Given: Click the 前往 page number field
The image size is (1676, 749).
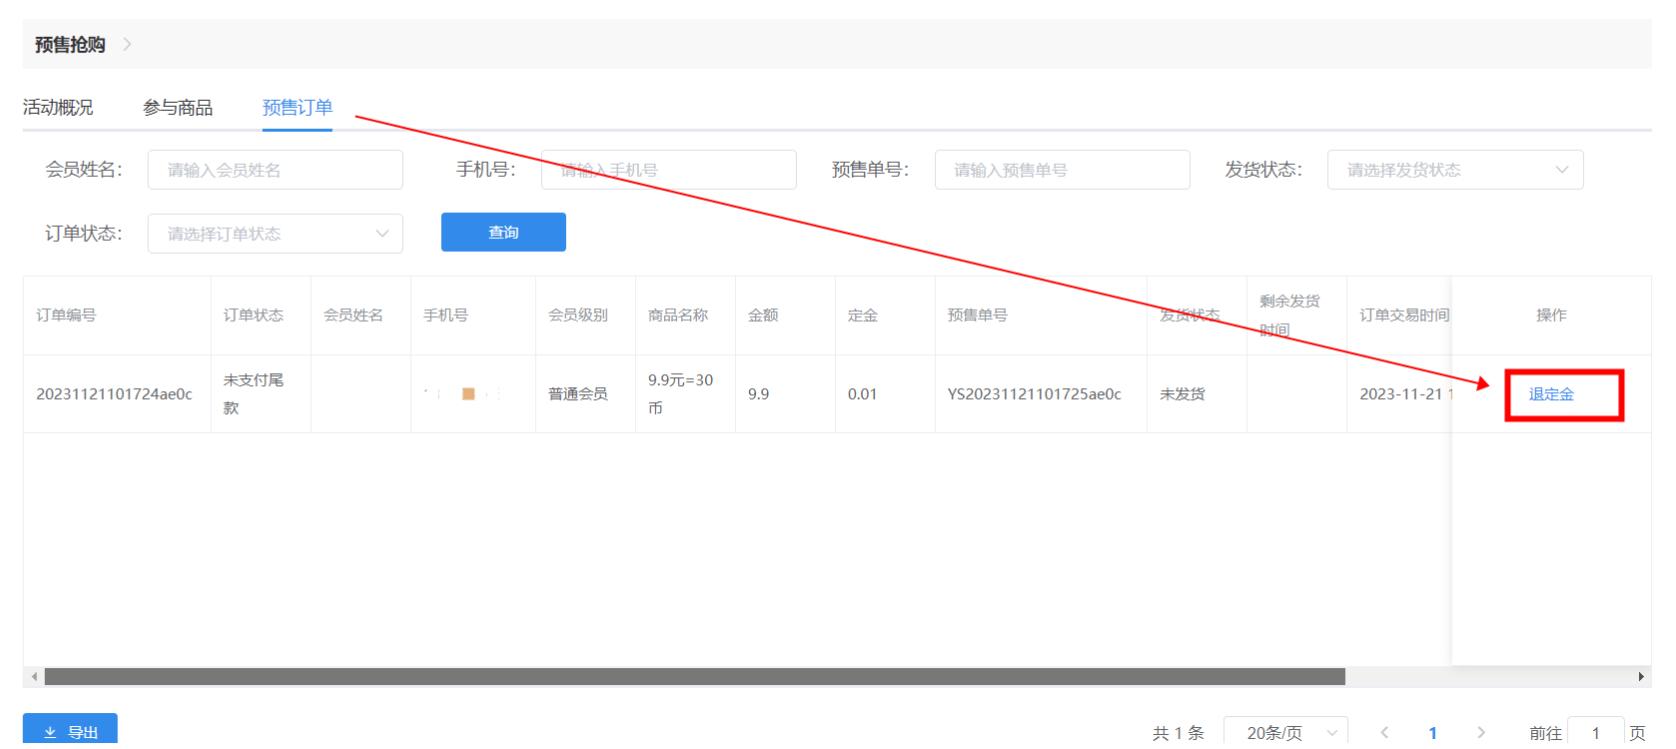Looking at the screenshot, I should 1596,733.
